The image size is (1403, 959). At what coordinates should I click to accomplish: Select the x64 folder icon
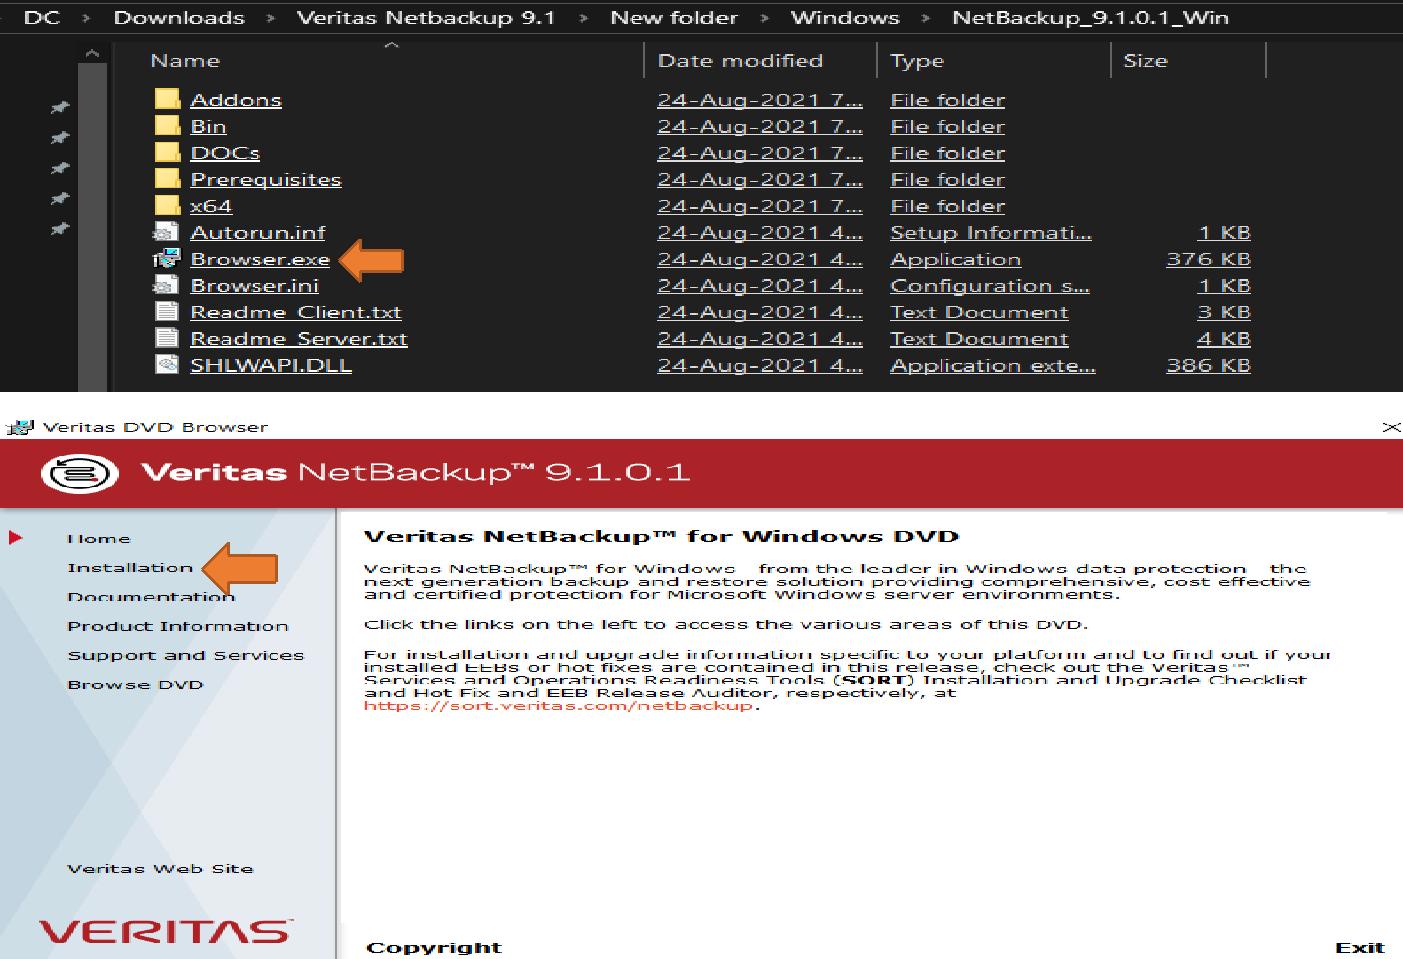pos(167,206)
